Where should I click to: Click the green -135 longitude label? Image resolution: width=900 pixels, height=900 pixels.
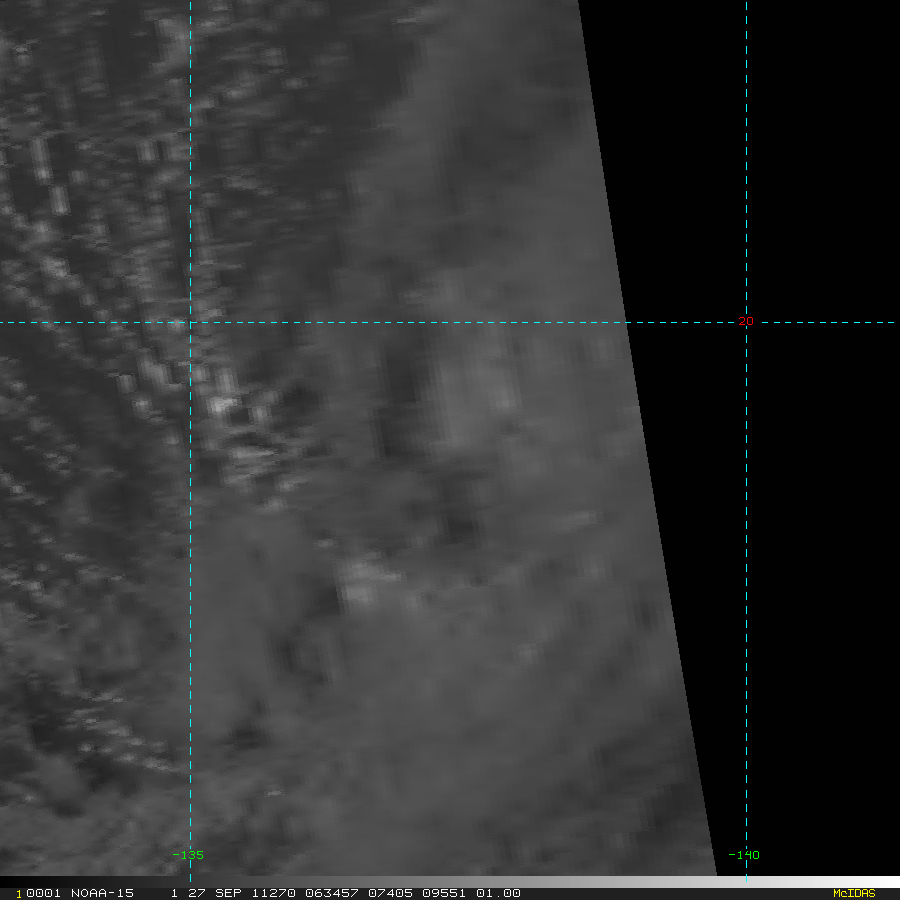[x=188, y=855]
